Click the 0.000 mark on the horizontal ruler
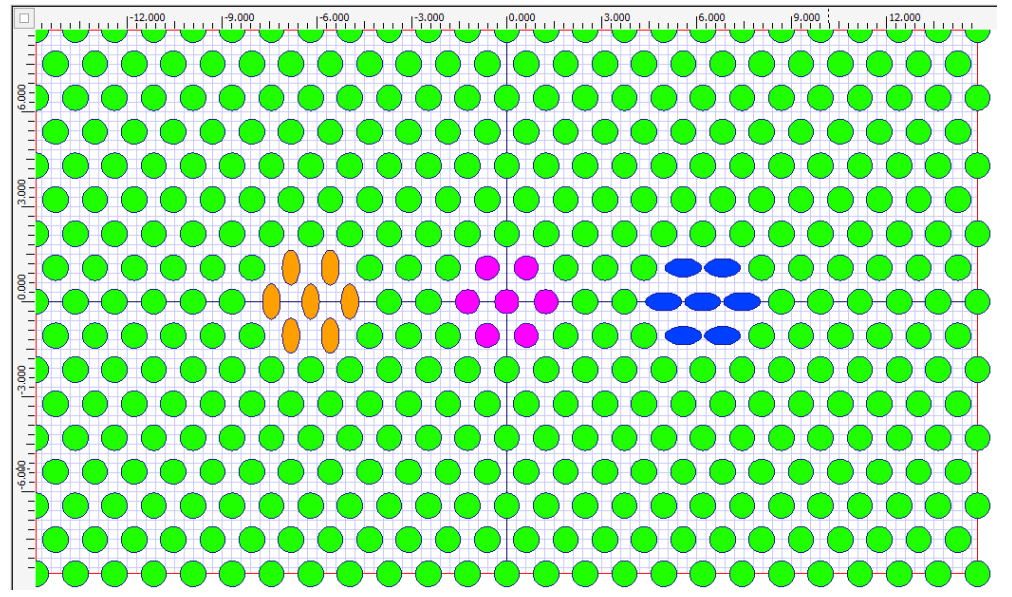This screenshot has height=597, width=1012. pyautogui.click(x=522, y=17)
